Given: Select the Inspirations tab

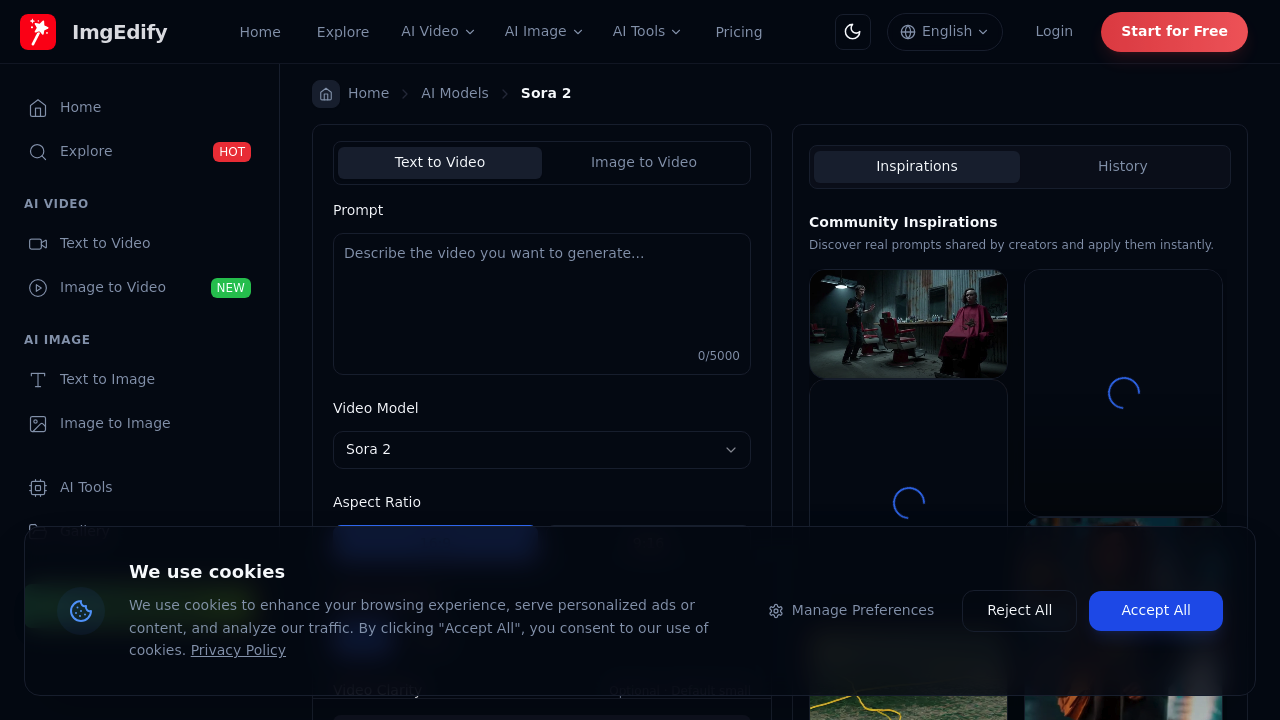Looking at the screenshot, I should tap(917, 167).
